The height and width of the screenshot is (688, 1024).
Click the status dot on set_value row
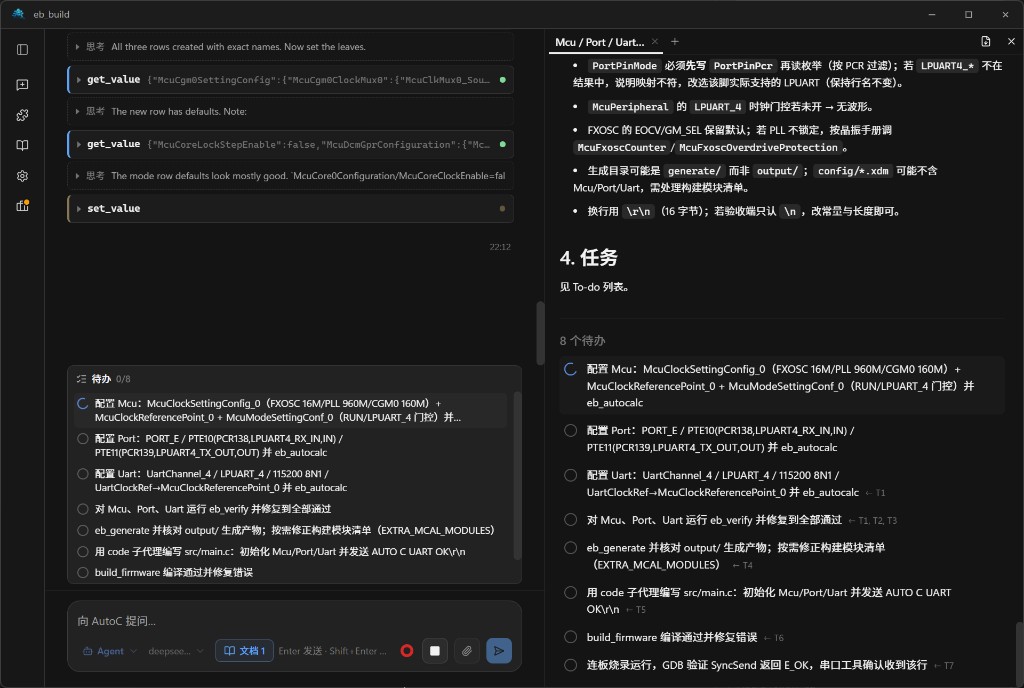pyautogui.click(x=502, y=209)
